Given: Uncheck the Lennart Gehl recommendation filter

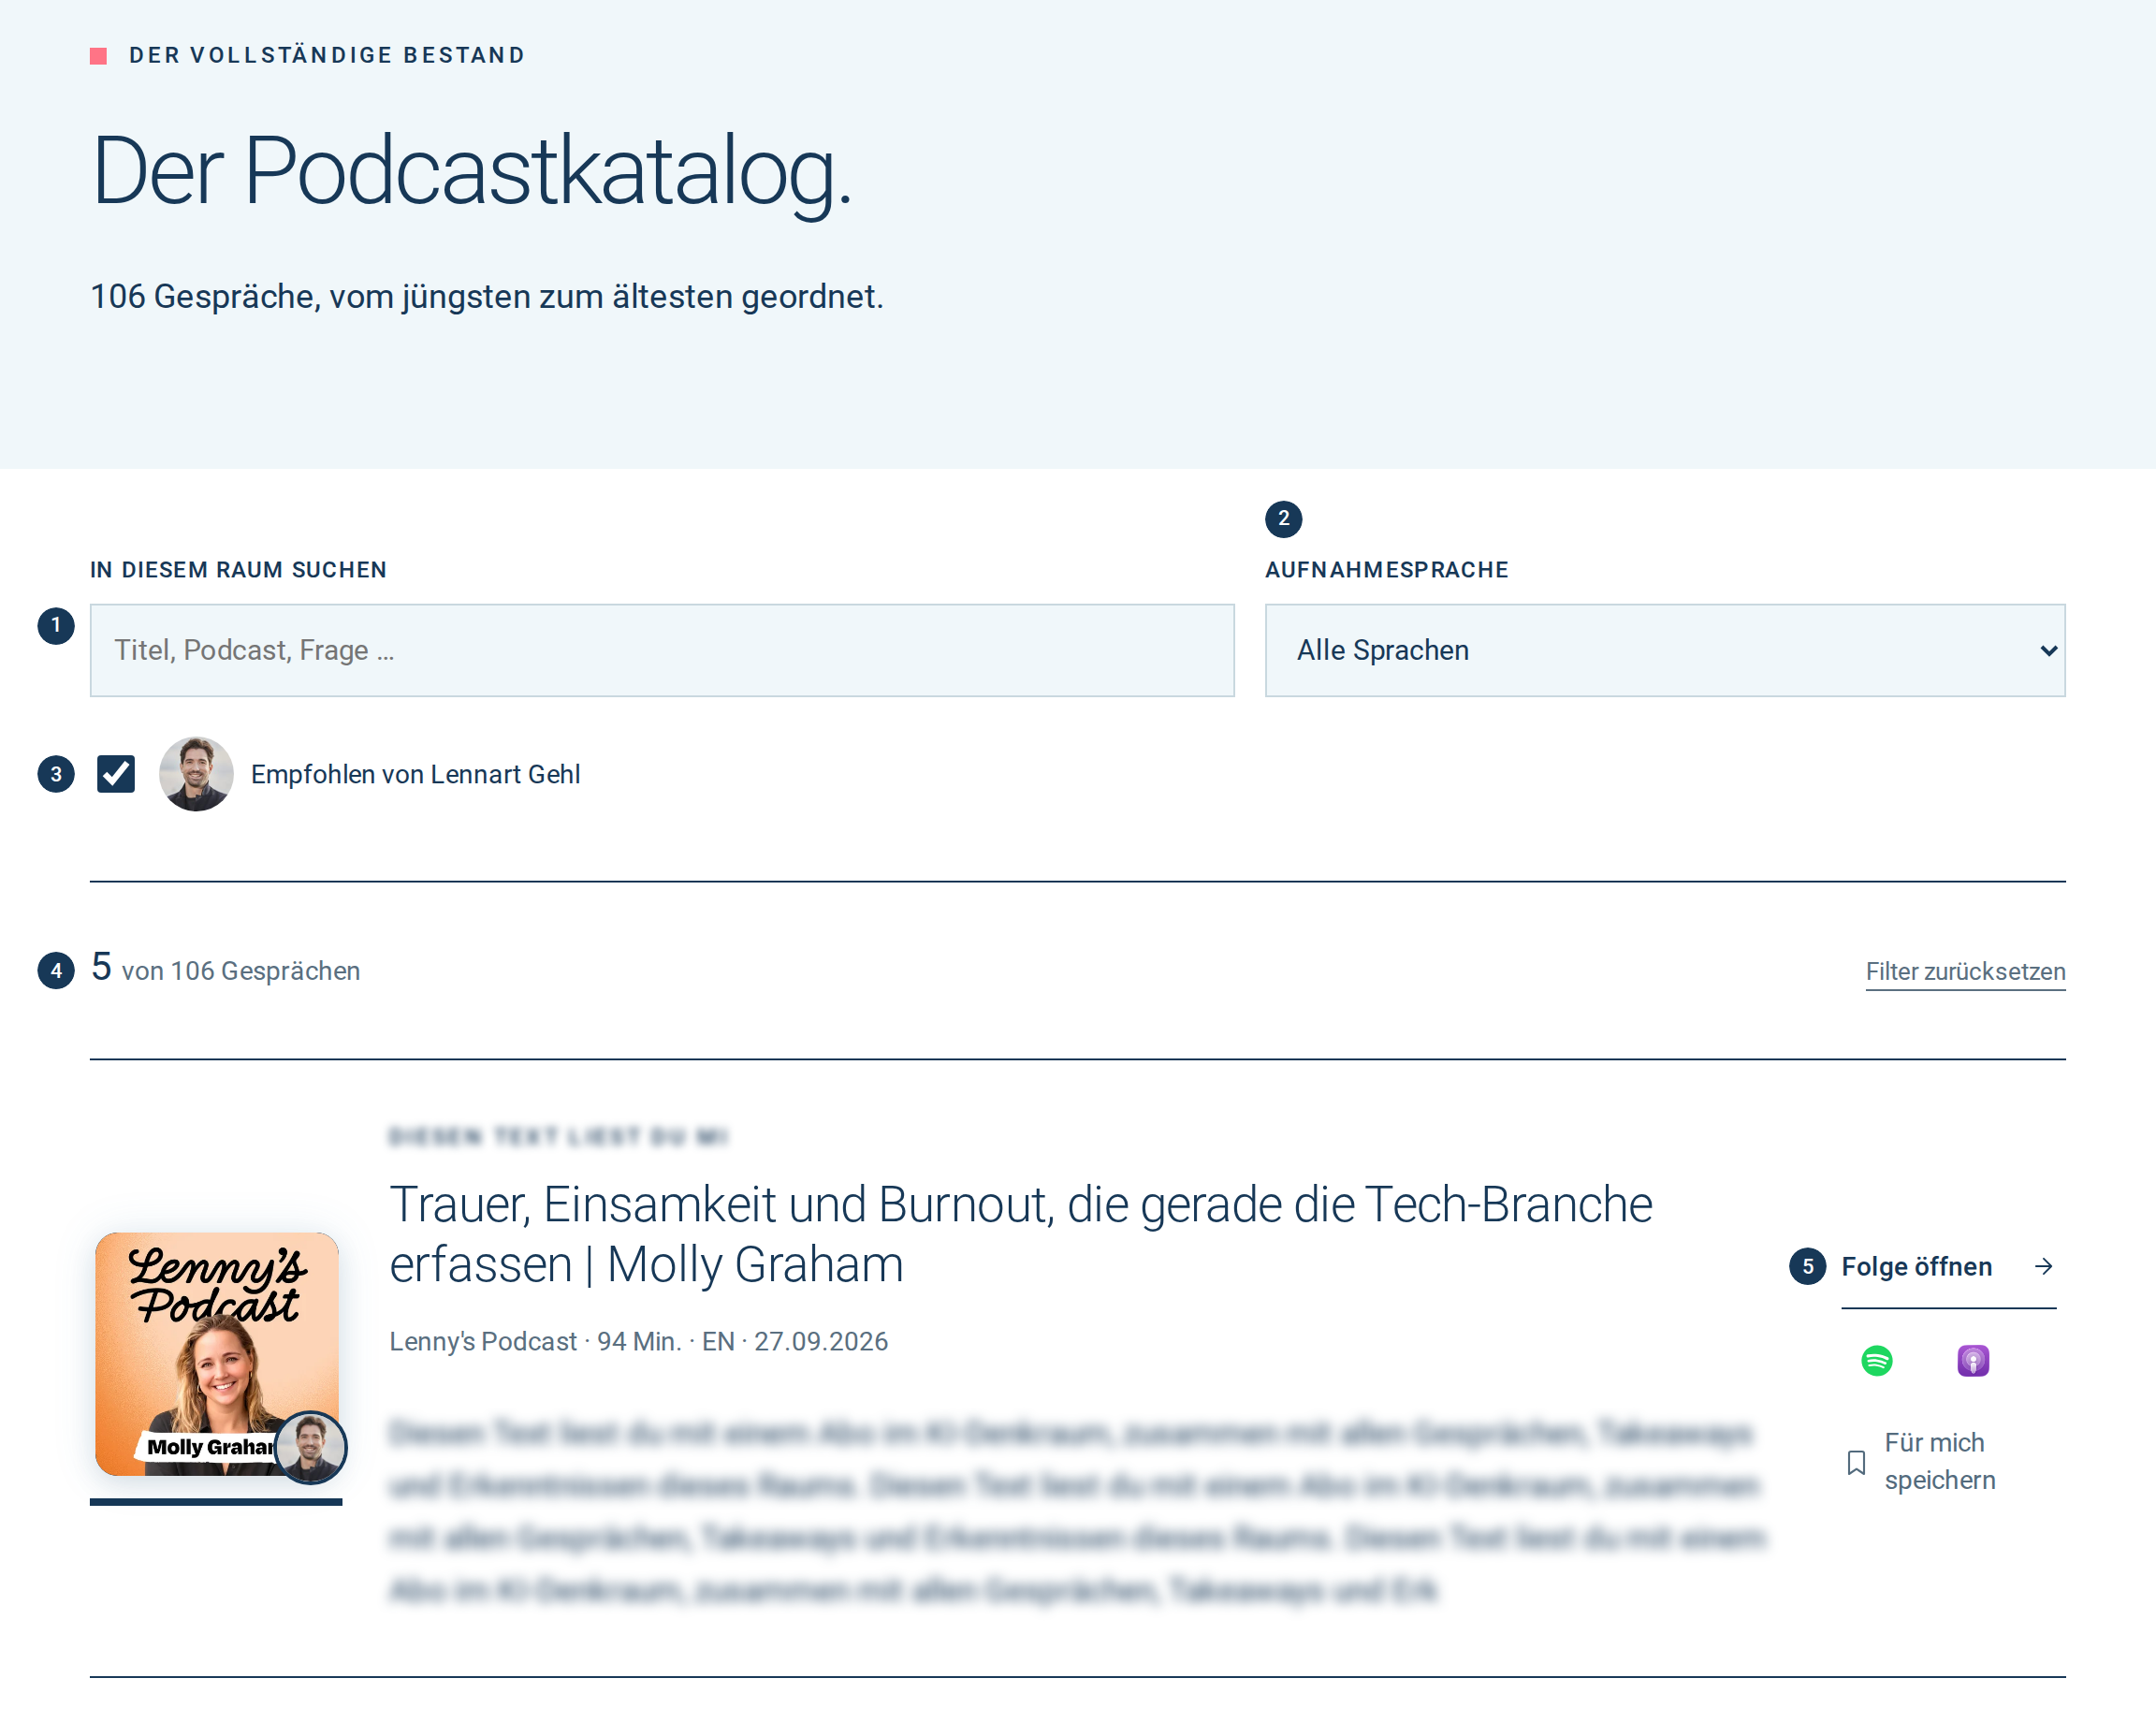Looking at the screenshot, I should [116, 774].
